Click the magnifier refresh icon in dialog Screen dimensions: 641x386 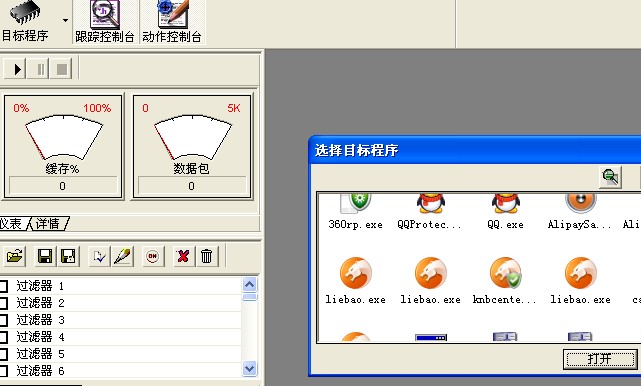pos(610,177)
